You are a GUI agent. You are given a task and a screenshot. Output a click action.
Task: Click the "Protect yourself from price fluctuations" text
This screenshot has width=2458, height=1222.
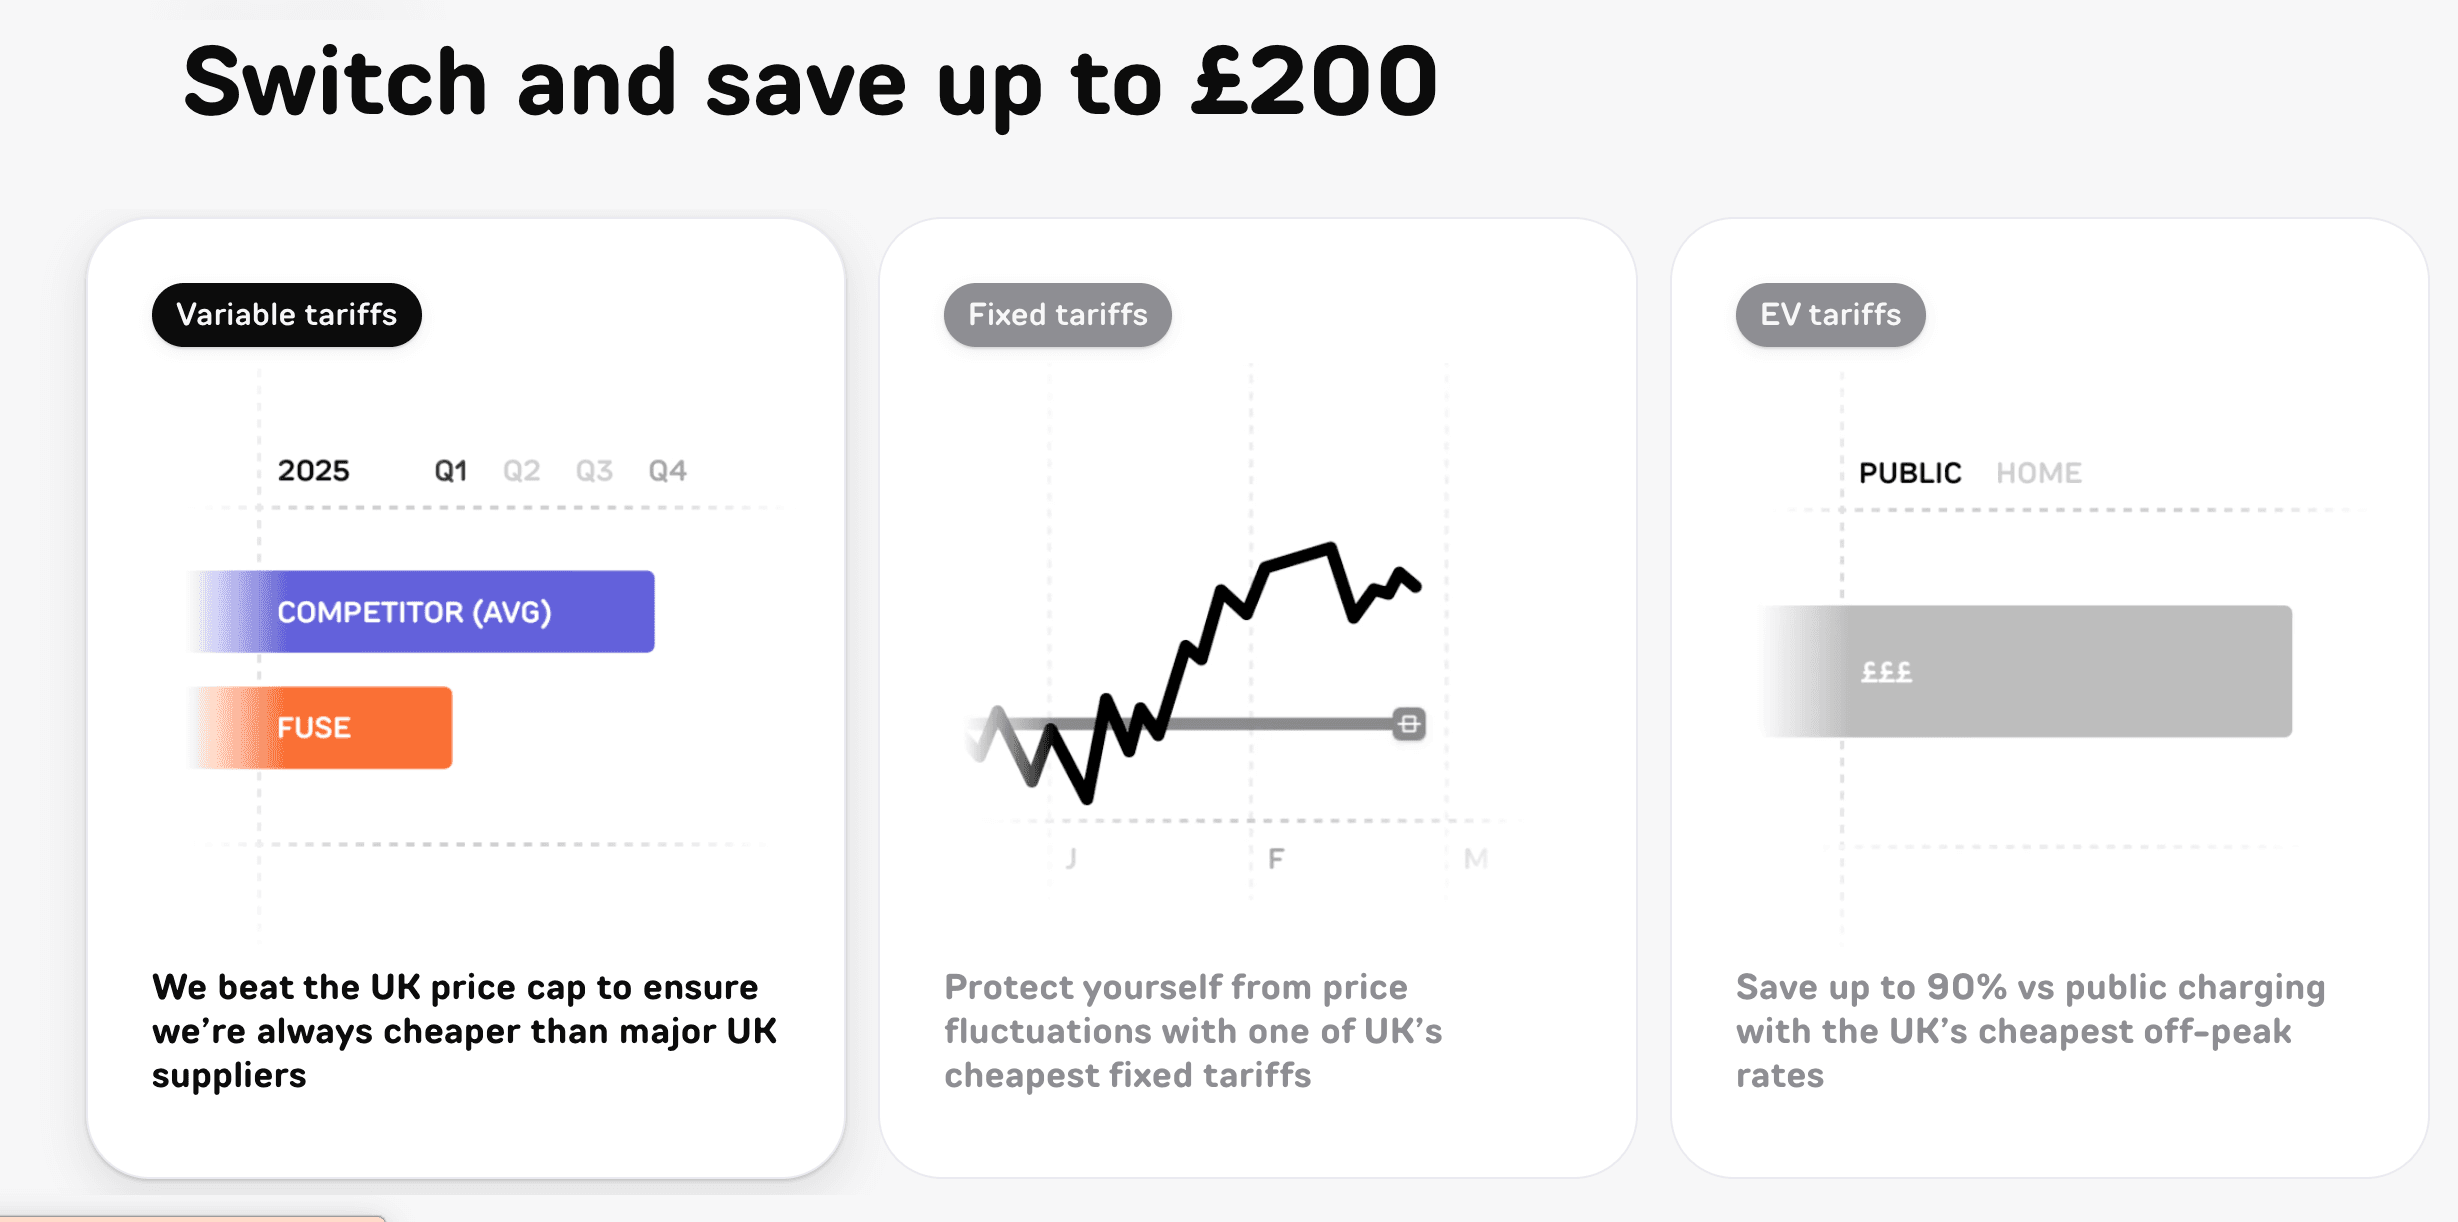pos(1192,1031)
